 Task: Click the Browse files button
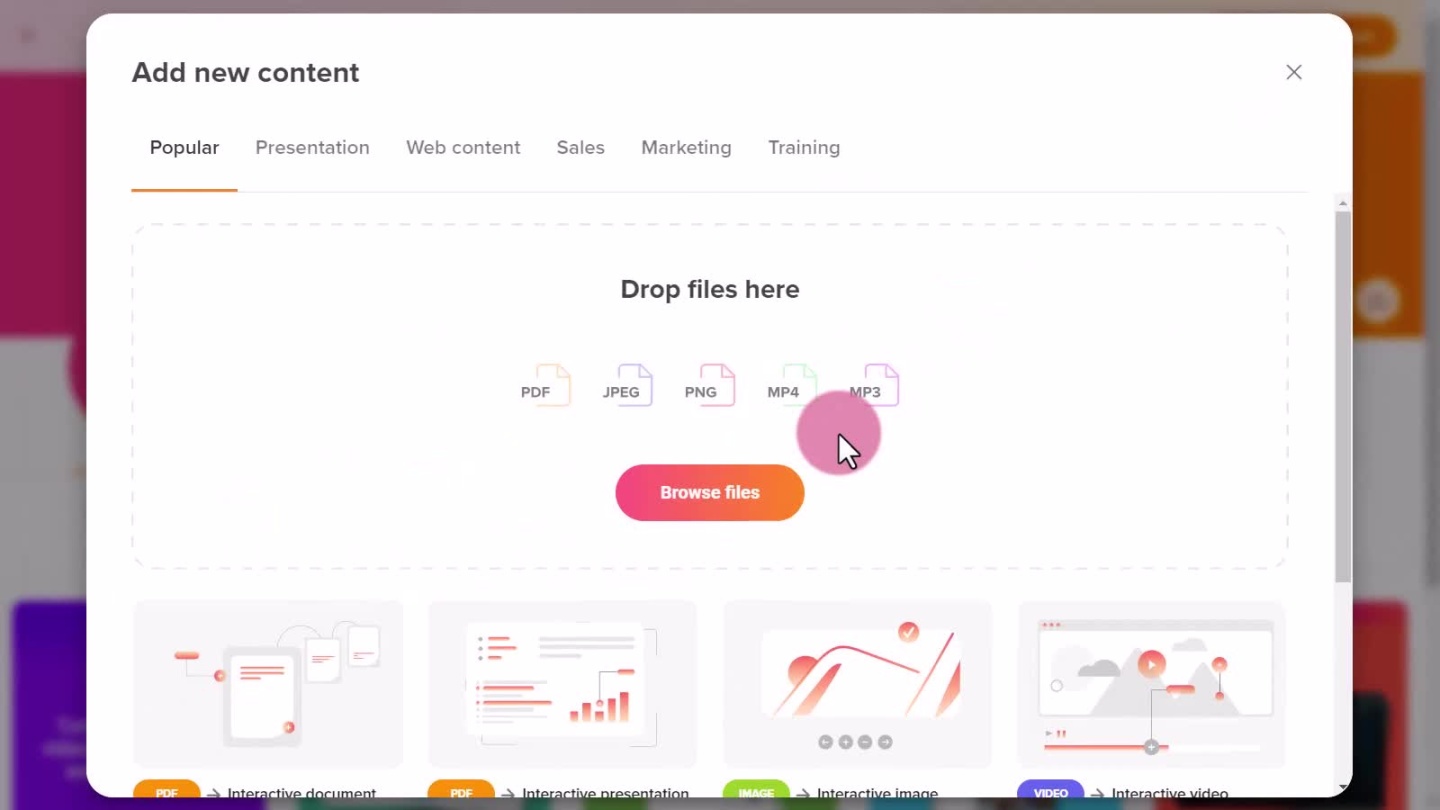click(709, 492)
